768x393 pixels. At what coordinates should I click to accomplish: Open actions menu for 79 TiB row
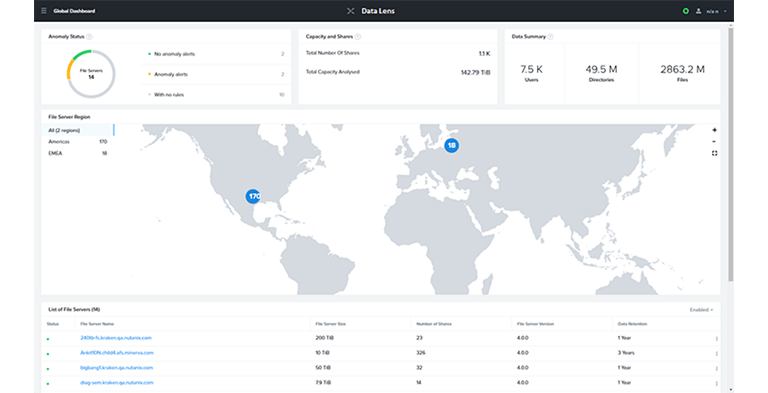[x=717, y=383]
